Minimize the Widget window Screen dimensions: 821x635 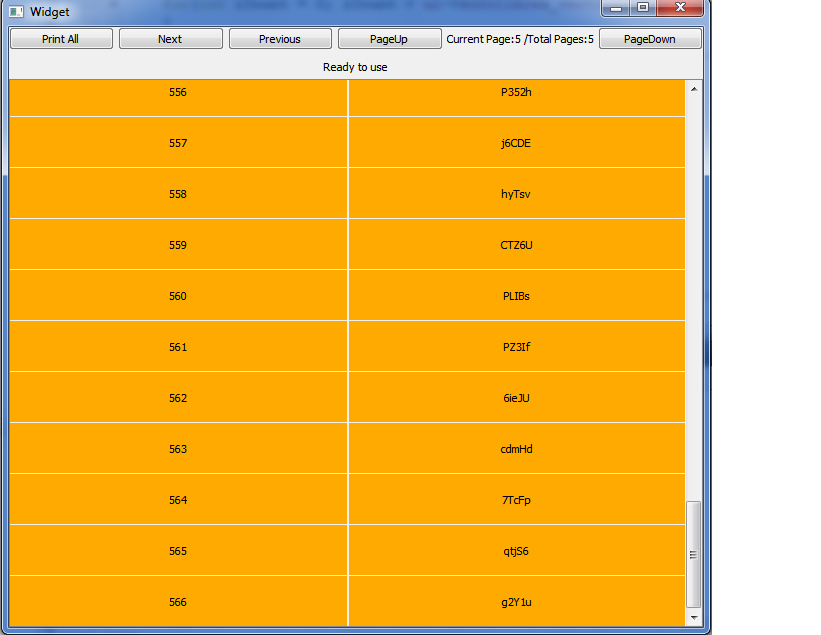616,9
